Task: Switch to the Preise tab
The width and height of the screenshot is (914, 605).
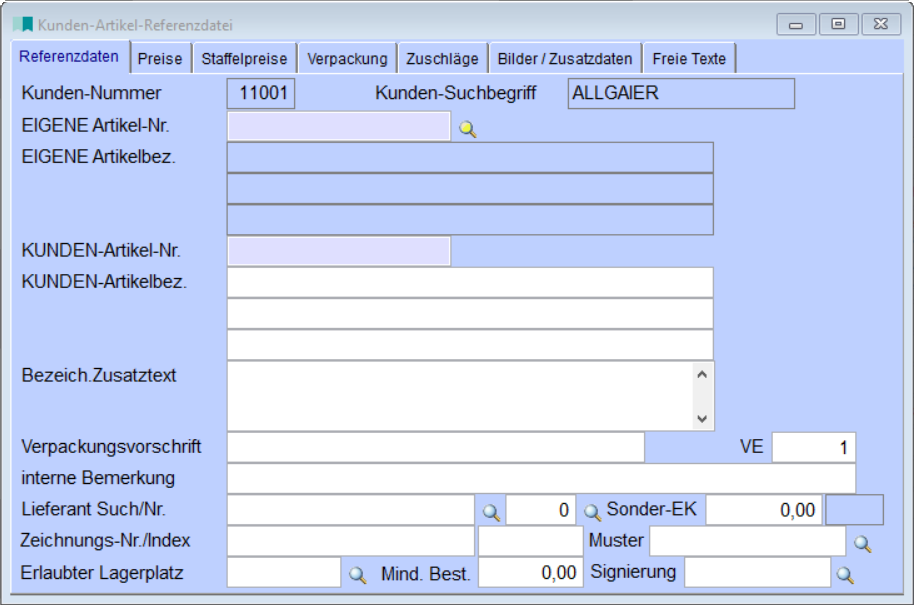Action: tap(160, 59)
